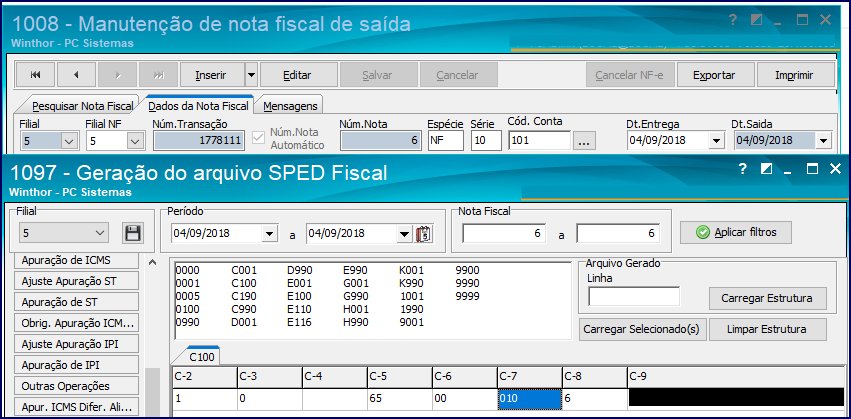Click the Linha input field
851x419 pixels.
coord(634,297)
